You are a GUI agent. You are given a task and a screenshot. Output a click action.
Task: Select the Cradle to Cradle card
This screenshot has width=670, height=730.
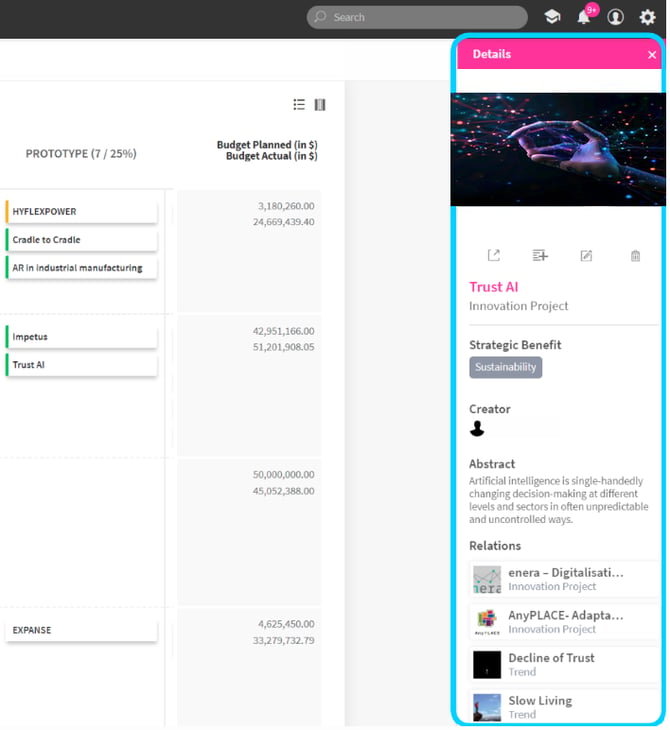(81, 240)
